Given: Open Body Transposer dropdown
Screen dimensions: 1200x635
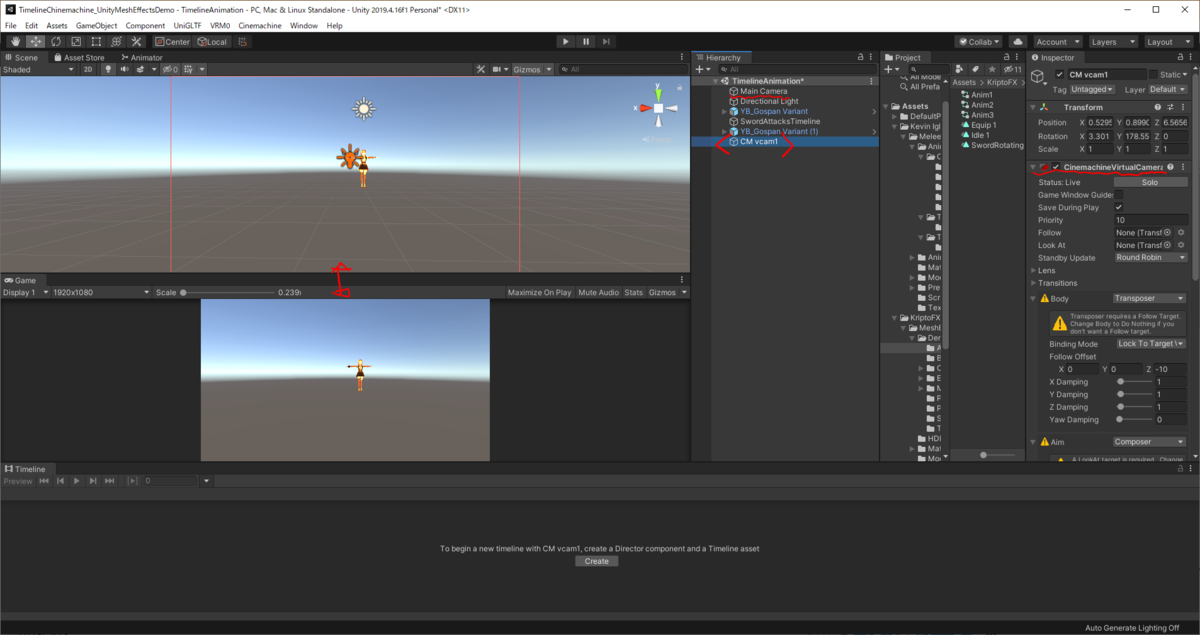Looking at the screenshot, I should click(1150, 298).
